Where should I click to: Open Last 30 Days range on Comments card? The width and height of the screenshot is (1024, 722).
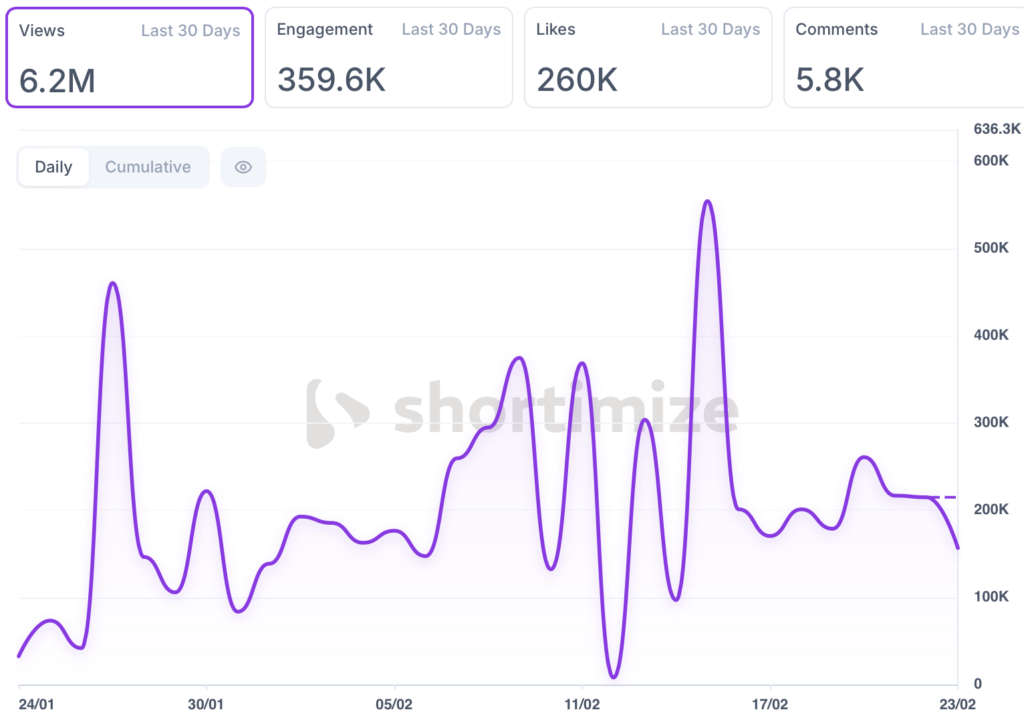[969, 30]
